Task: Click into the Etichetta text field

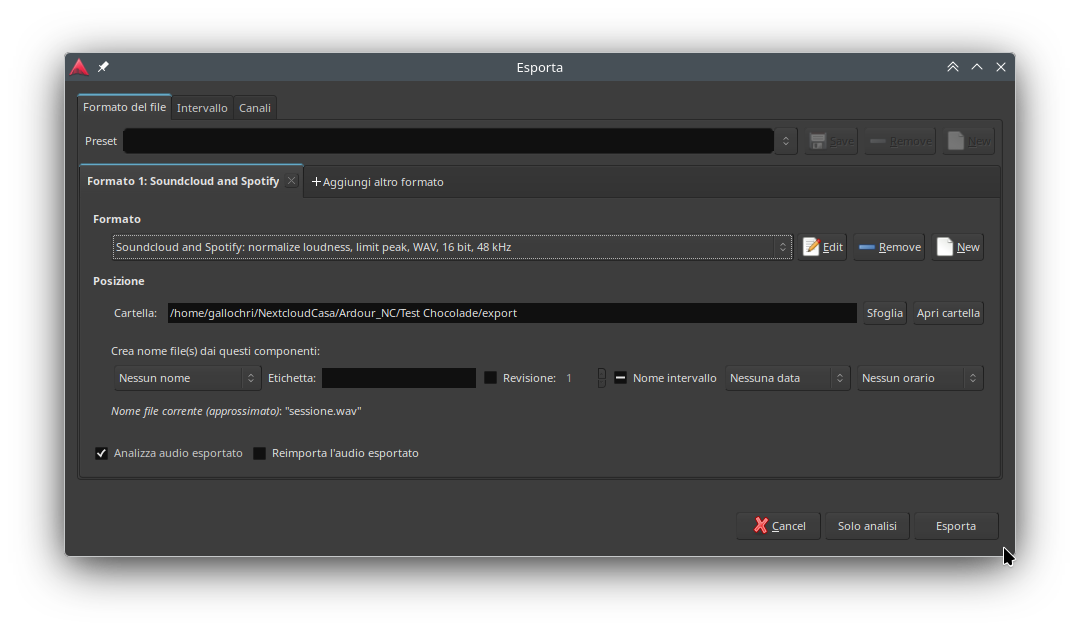Action: [x=398, y=378]
